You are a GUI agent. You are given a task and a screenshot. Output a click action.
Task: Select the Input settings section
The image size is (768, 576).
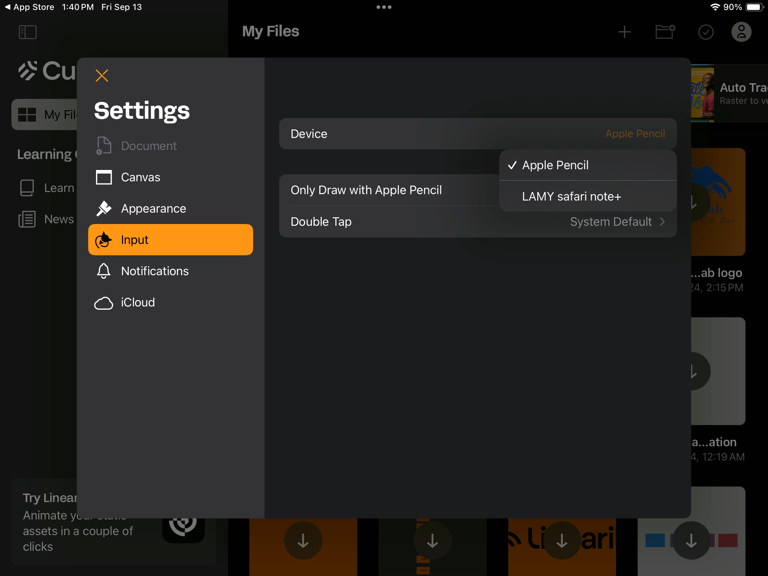tap(170, 240)
